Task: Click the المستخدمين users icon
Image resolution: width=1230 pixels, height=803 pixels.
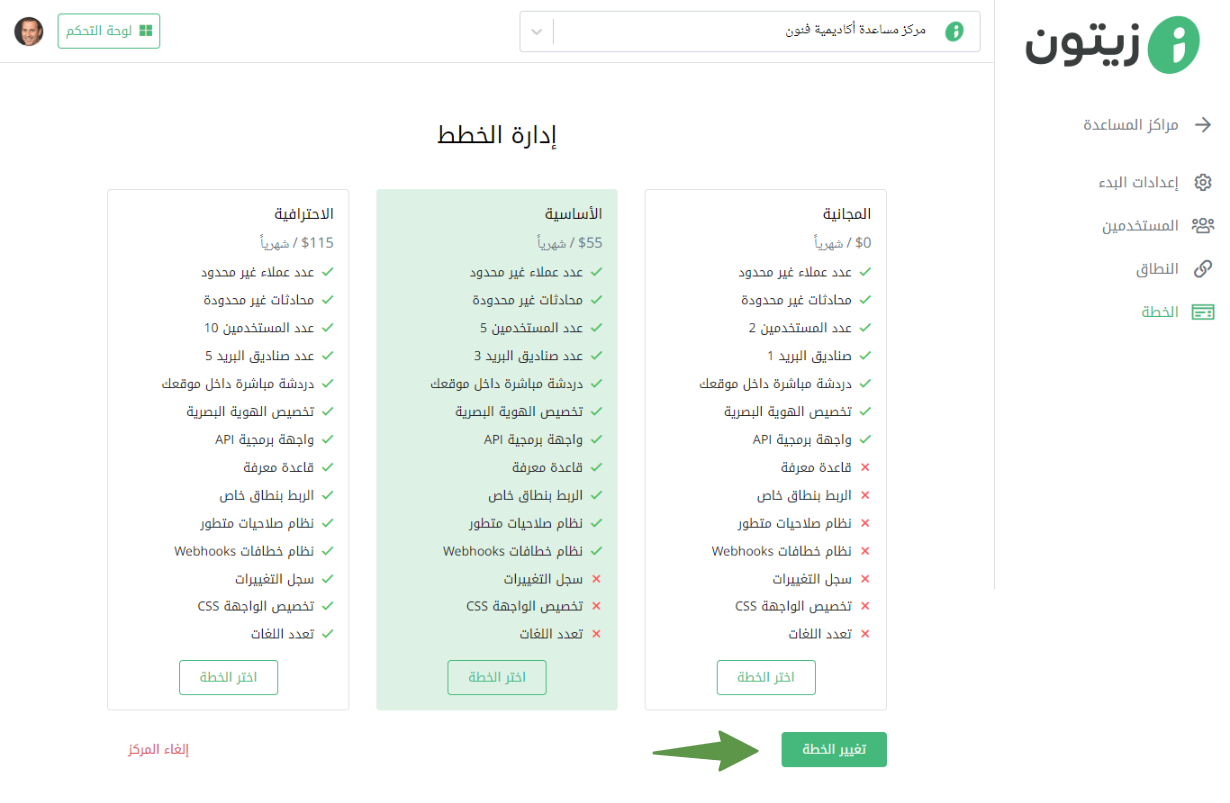Action: pos(1203,226)
